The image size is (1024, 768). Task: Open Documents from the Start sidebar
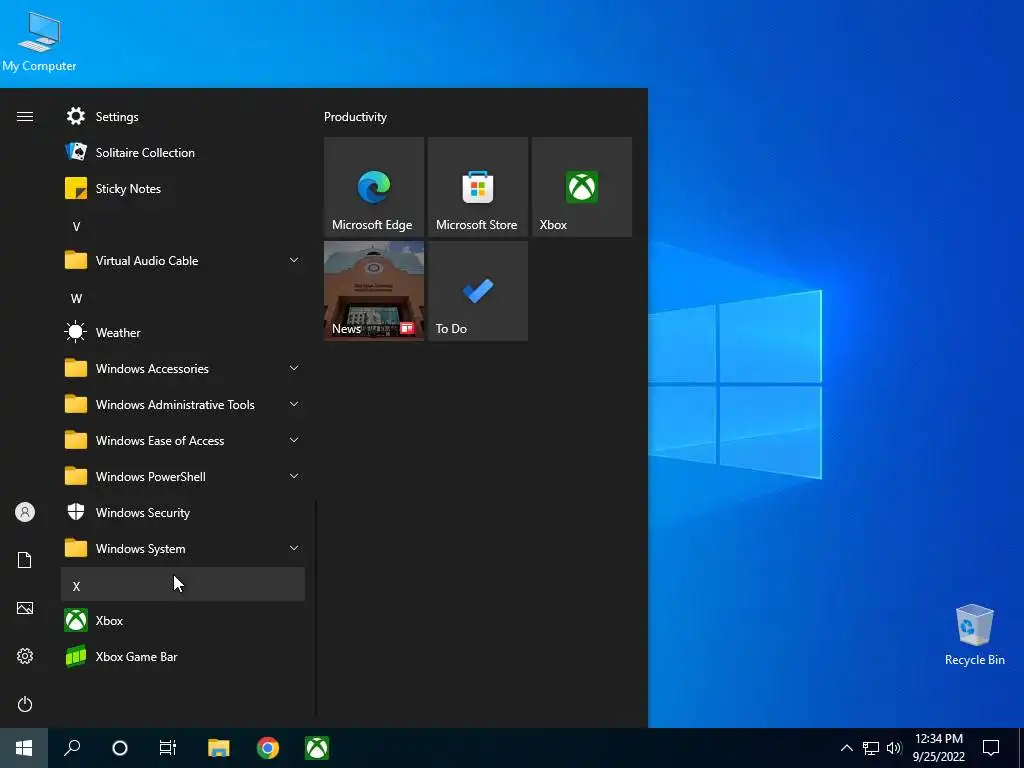(x=25, y=560)
